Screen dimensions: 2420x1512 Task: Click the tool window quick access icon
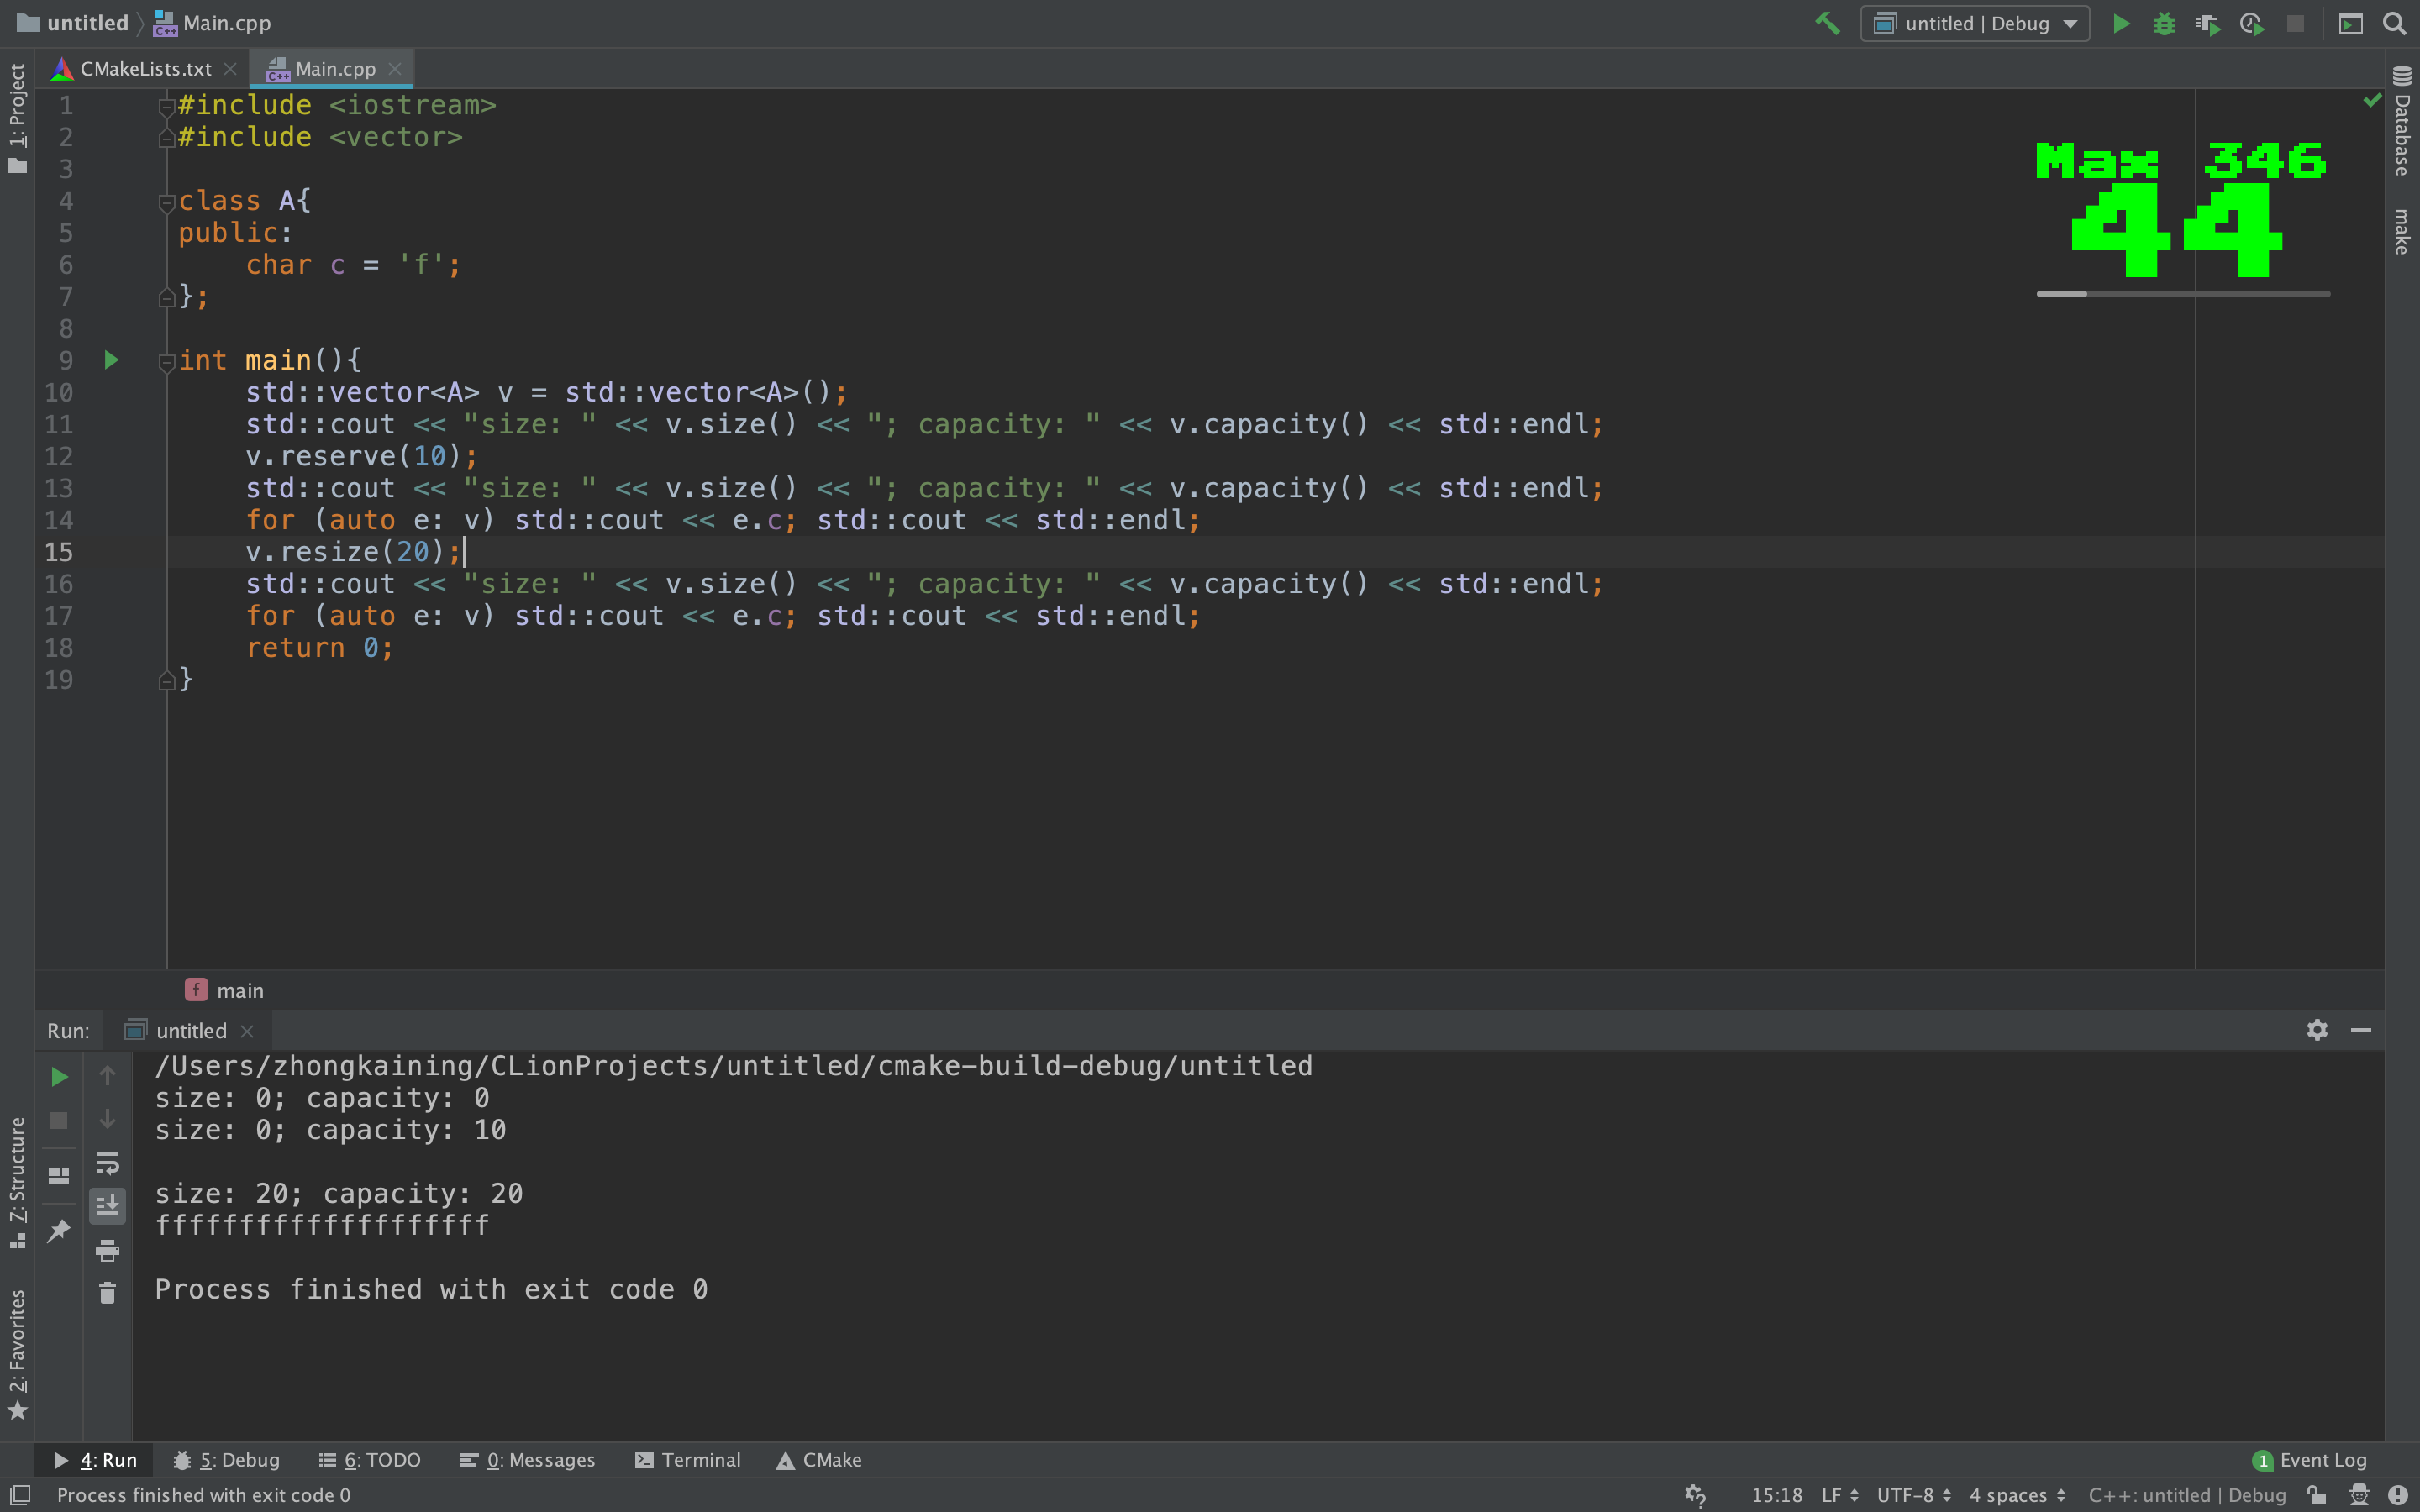[19, 1494]
